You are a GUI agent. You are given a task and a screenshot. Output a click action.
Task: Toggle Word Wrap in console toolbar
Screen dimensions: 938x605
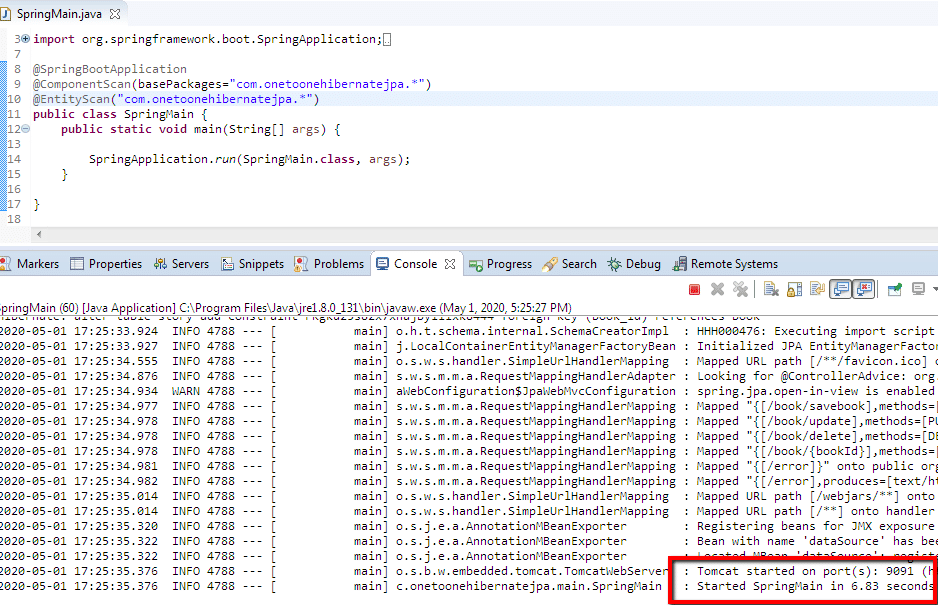(817, 289)
